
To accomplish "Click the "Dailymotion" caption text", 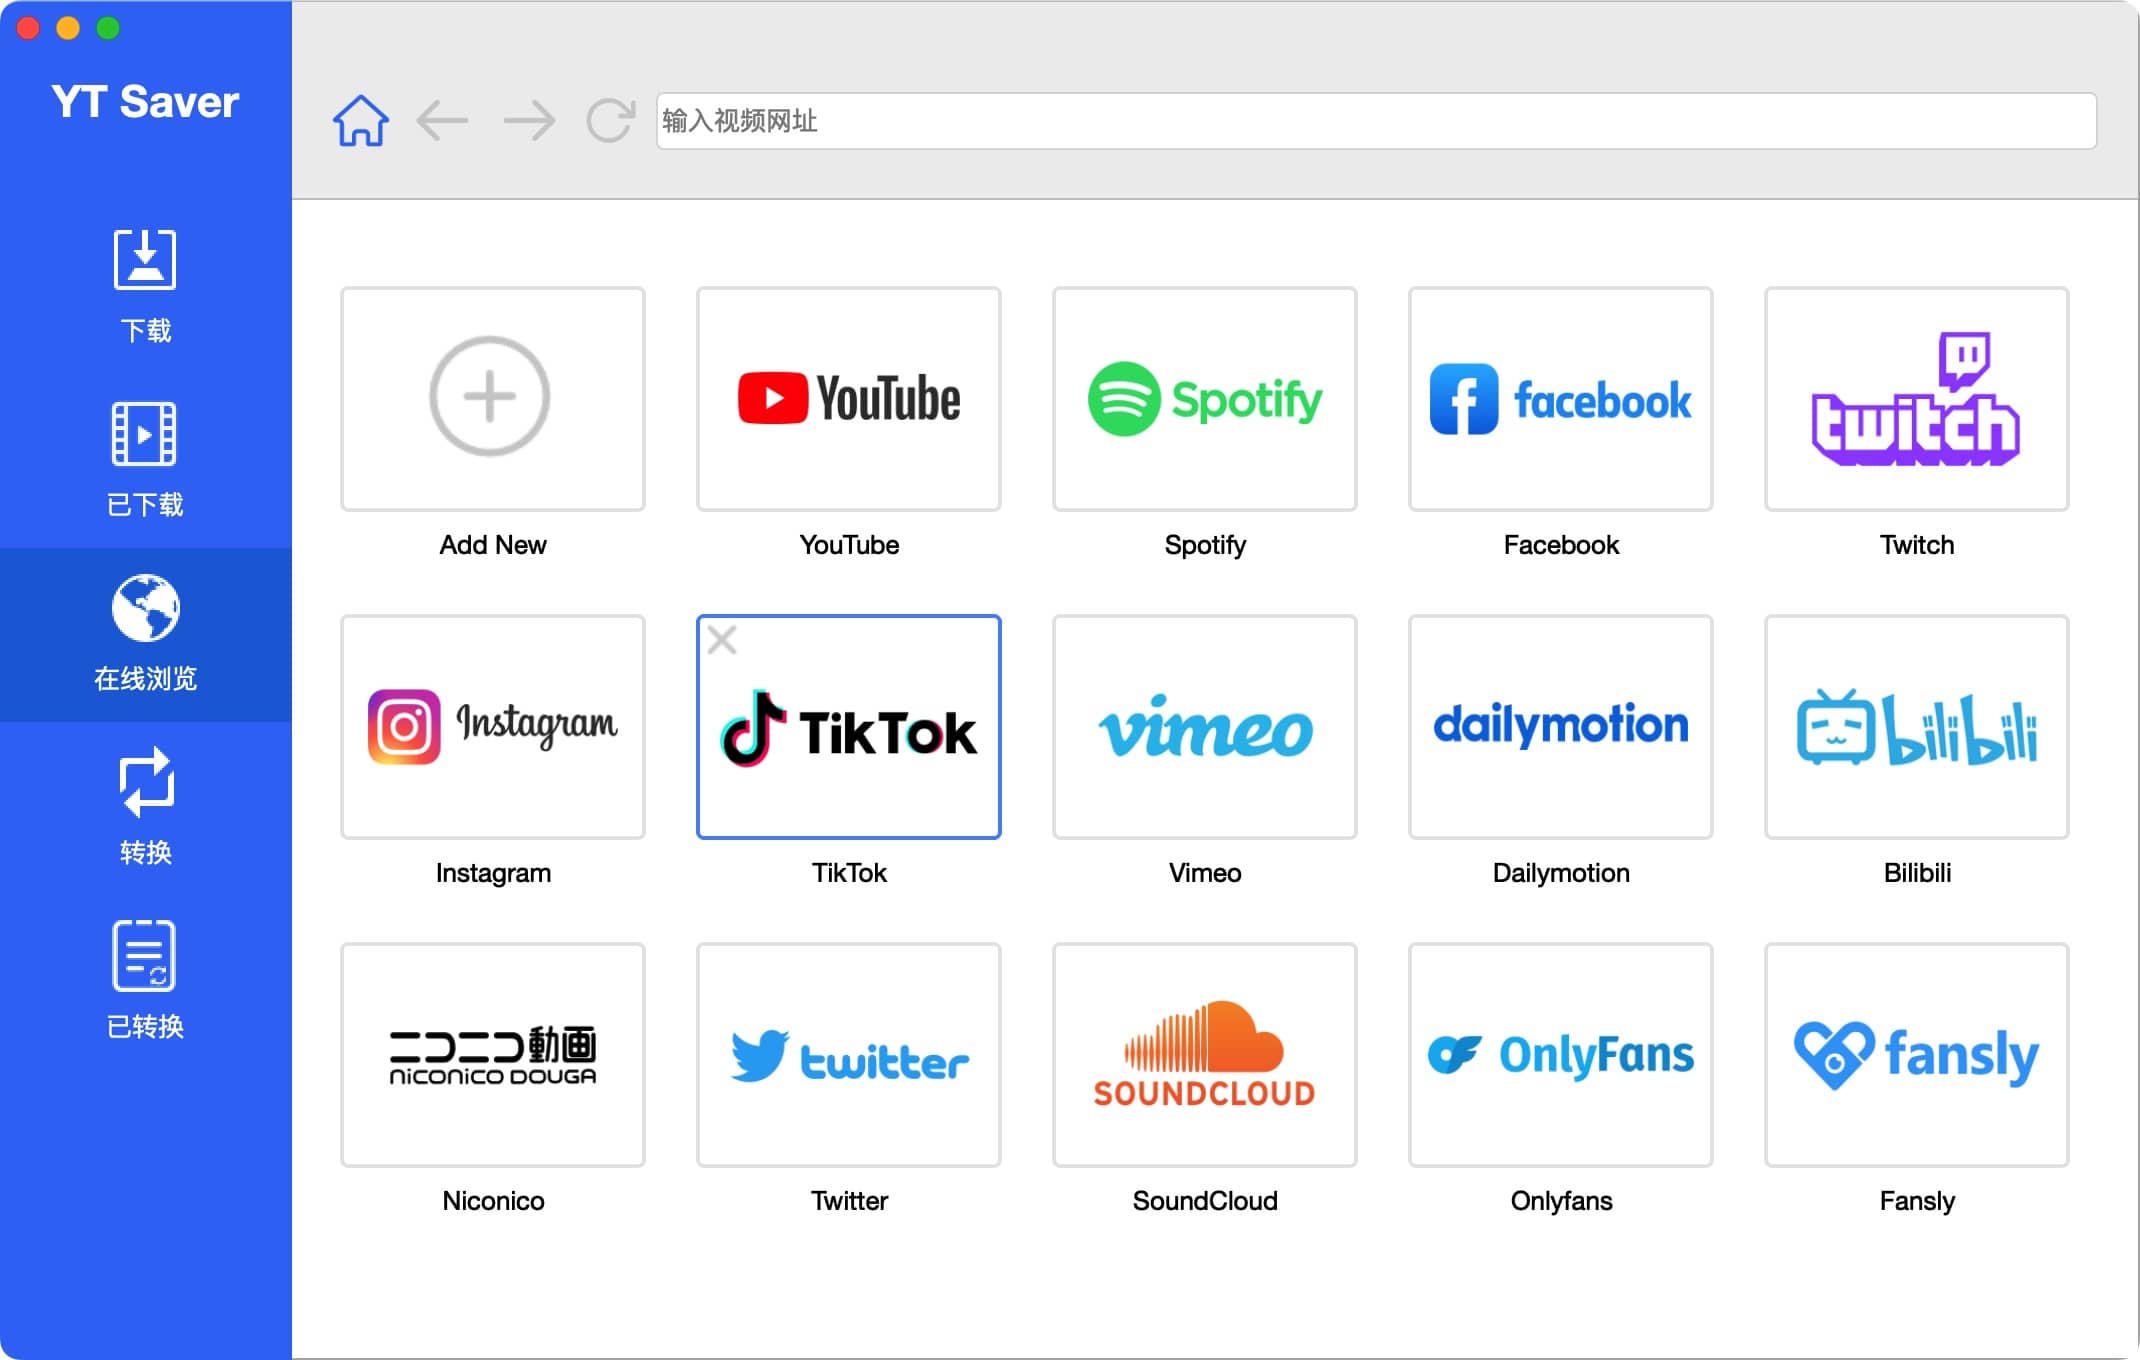I will [x=1561, y=874].
